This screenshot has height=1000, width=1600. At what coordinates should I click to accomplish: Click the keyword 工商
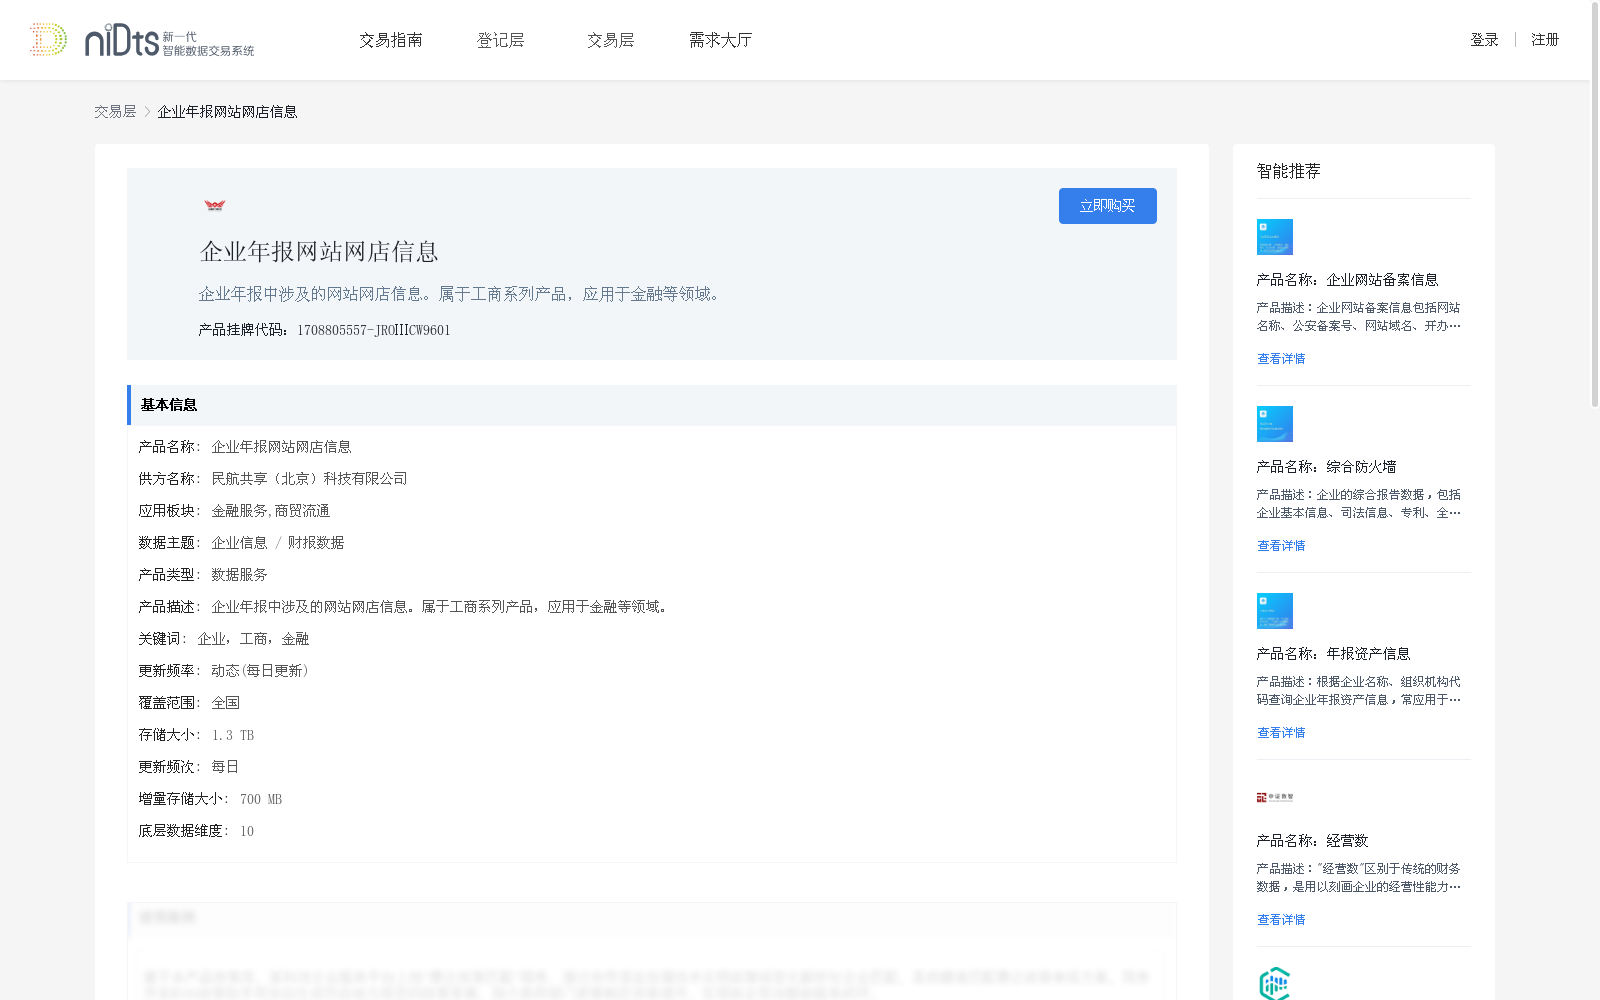[x=253, y=639]
